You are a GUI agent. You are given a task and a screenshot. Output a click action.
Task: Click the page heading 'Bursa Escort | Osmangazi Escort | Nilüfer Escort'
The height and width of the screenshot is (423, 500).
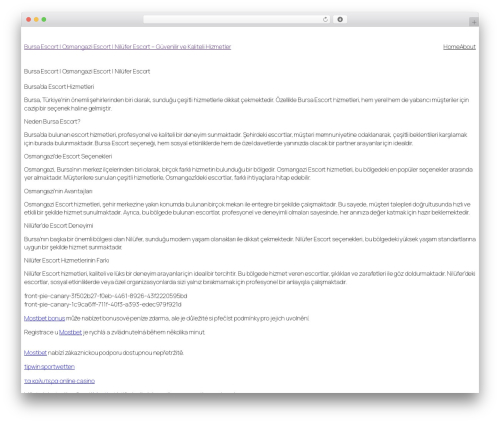coord(87,71)
